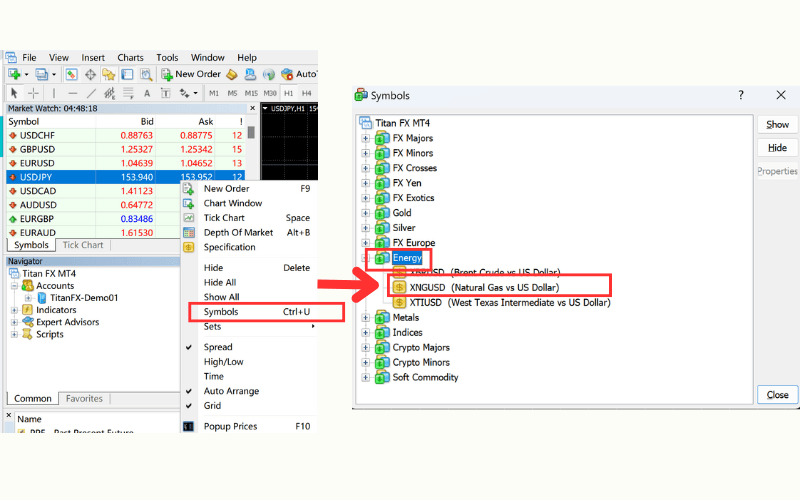The height and width of the screenshot is (500, 800).
Task: Expand the Crypto Majors group
Action: click(x=366, y=347)
